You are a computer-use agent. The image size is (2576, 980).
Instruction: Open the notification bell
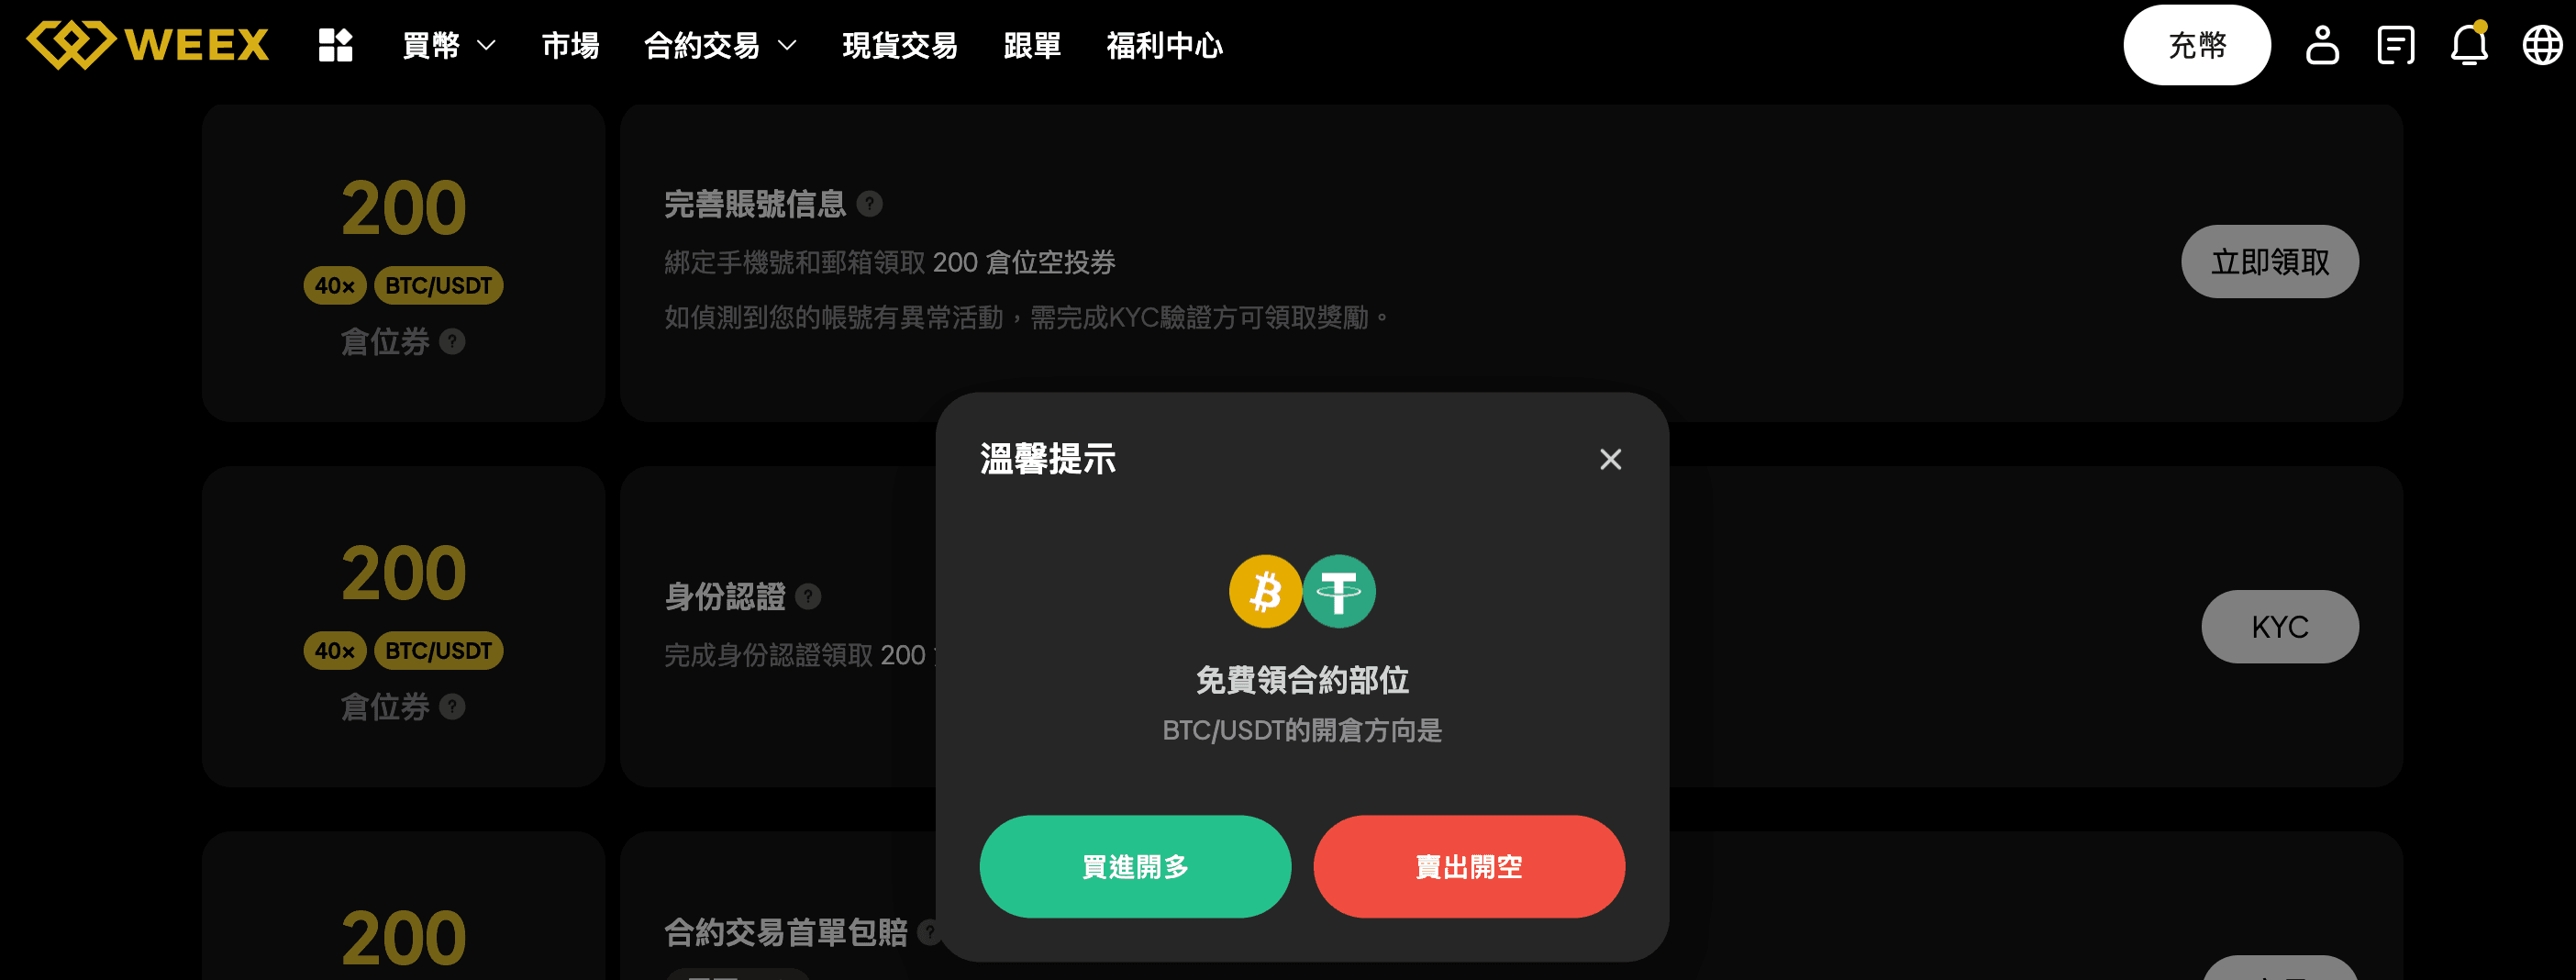pos(2469,44)
